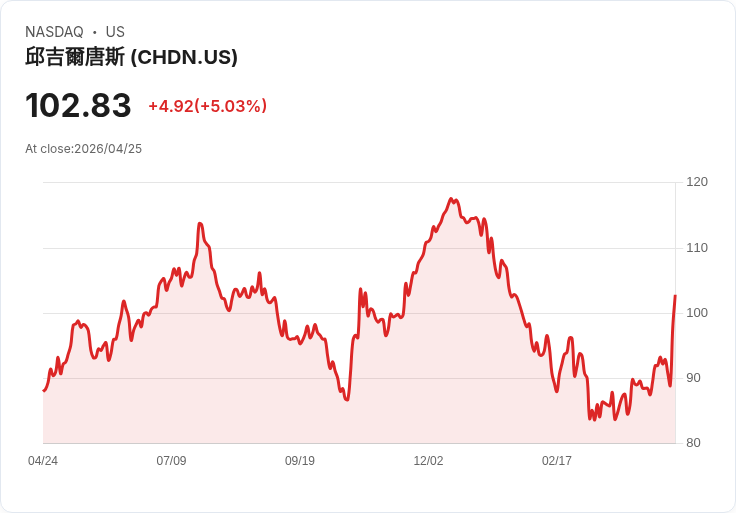Click the current price 102.83
The height and width of the screenshot is (513, 736).
78,105
